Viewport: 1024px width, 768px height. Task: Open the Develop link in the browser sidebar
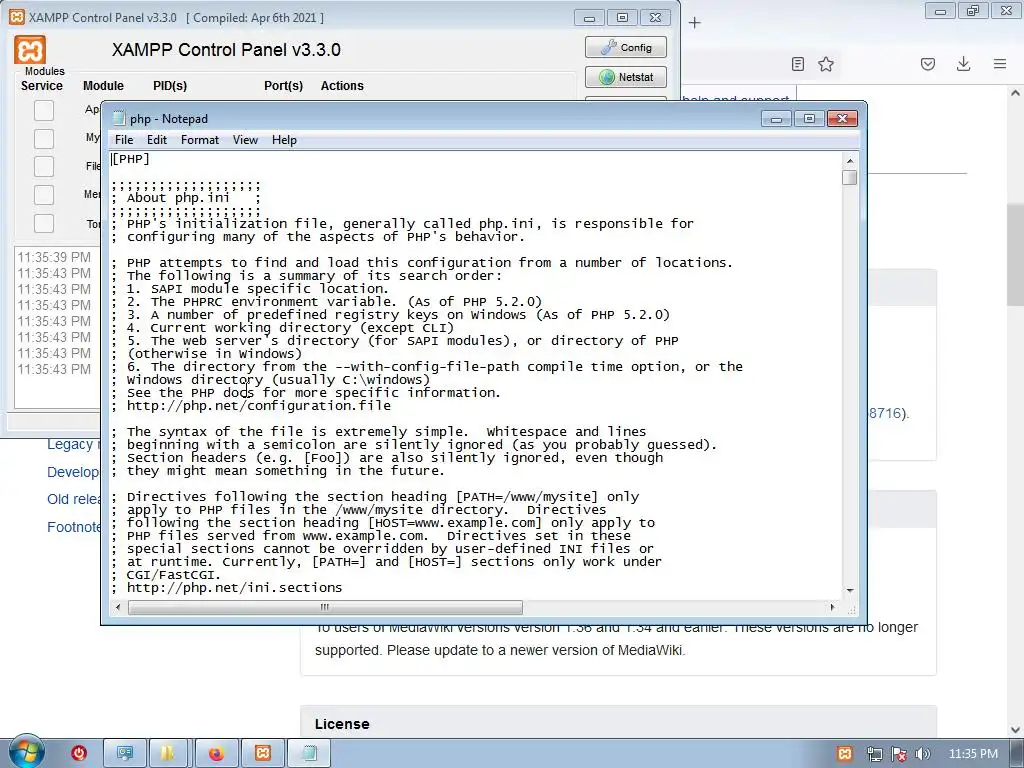point(72,472)
